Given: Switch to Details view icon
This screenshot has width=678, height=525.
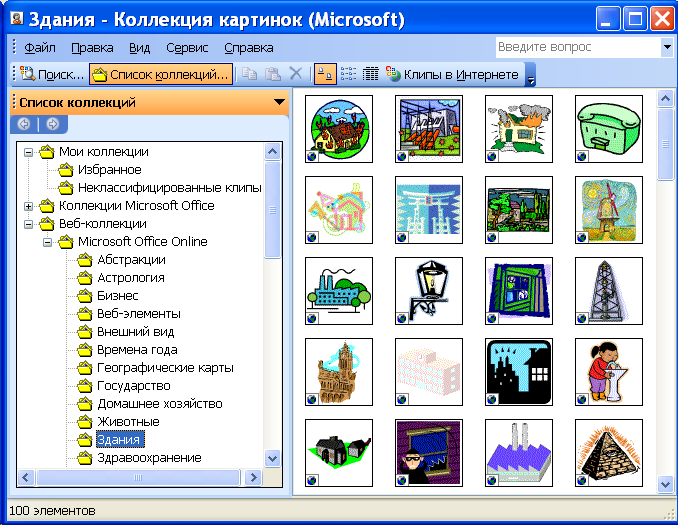Looking at the screenshot, I should coord(371,74).
